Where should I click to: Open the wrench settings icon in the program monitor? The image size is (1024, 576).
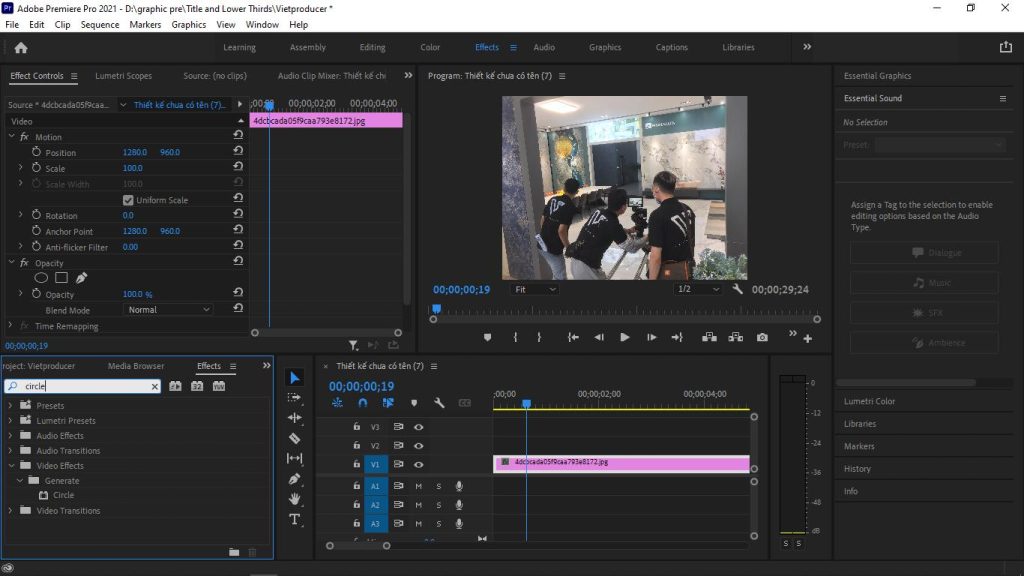(737, 289)
